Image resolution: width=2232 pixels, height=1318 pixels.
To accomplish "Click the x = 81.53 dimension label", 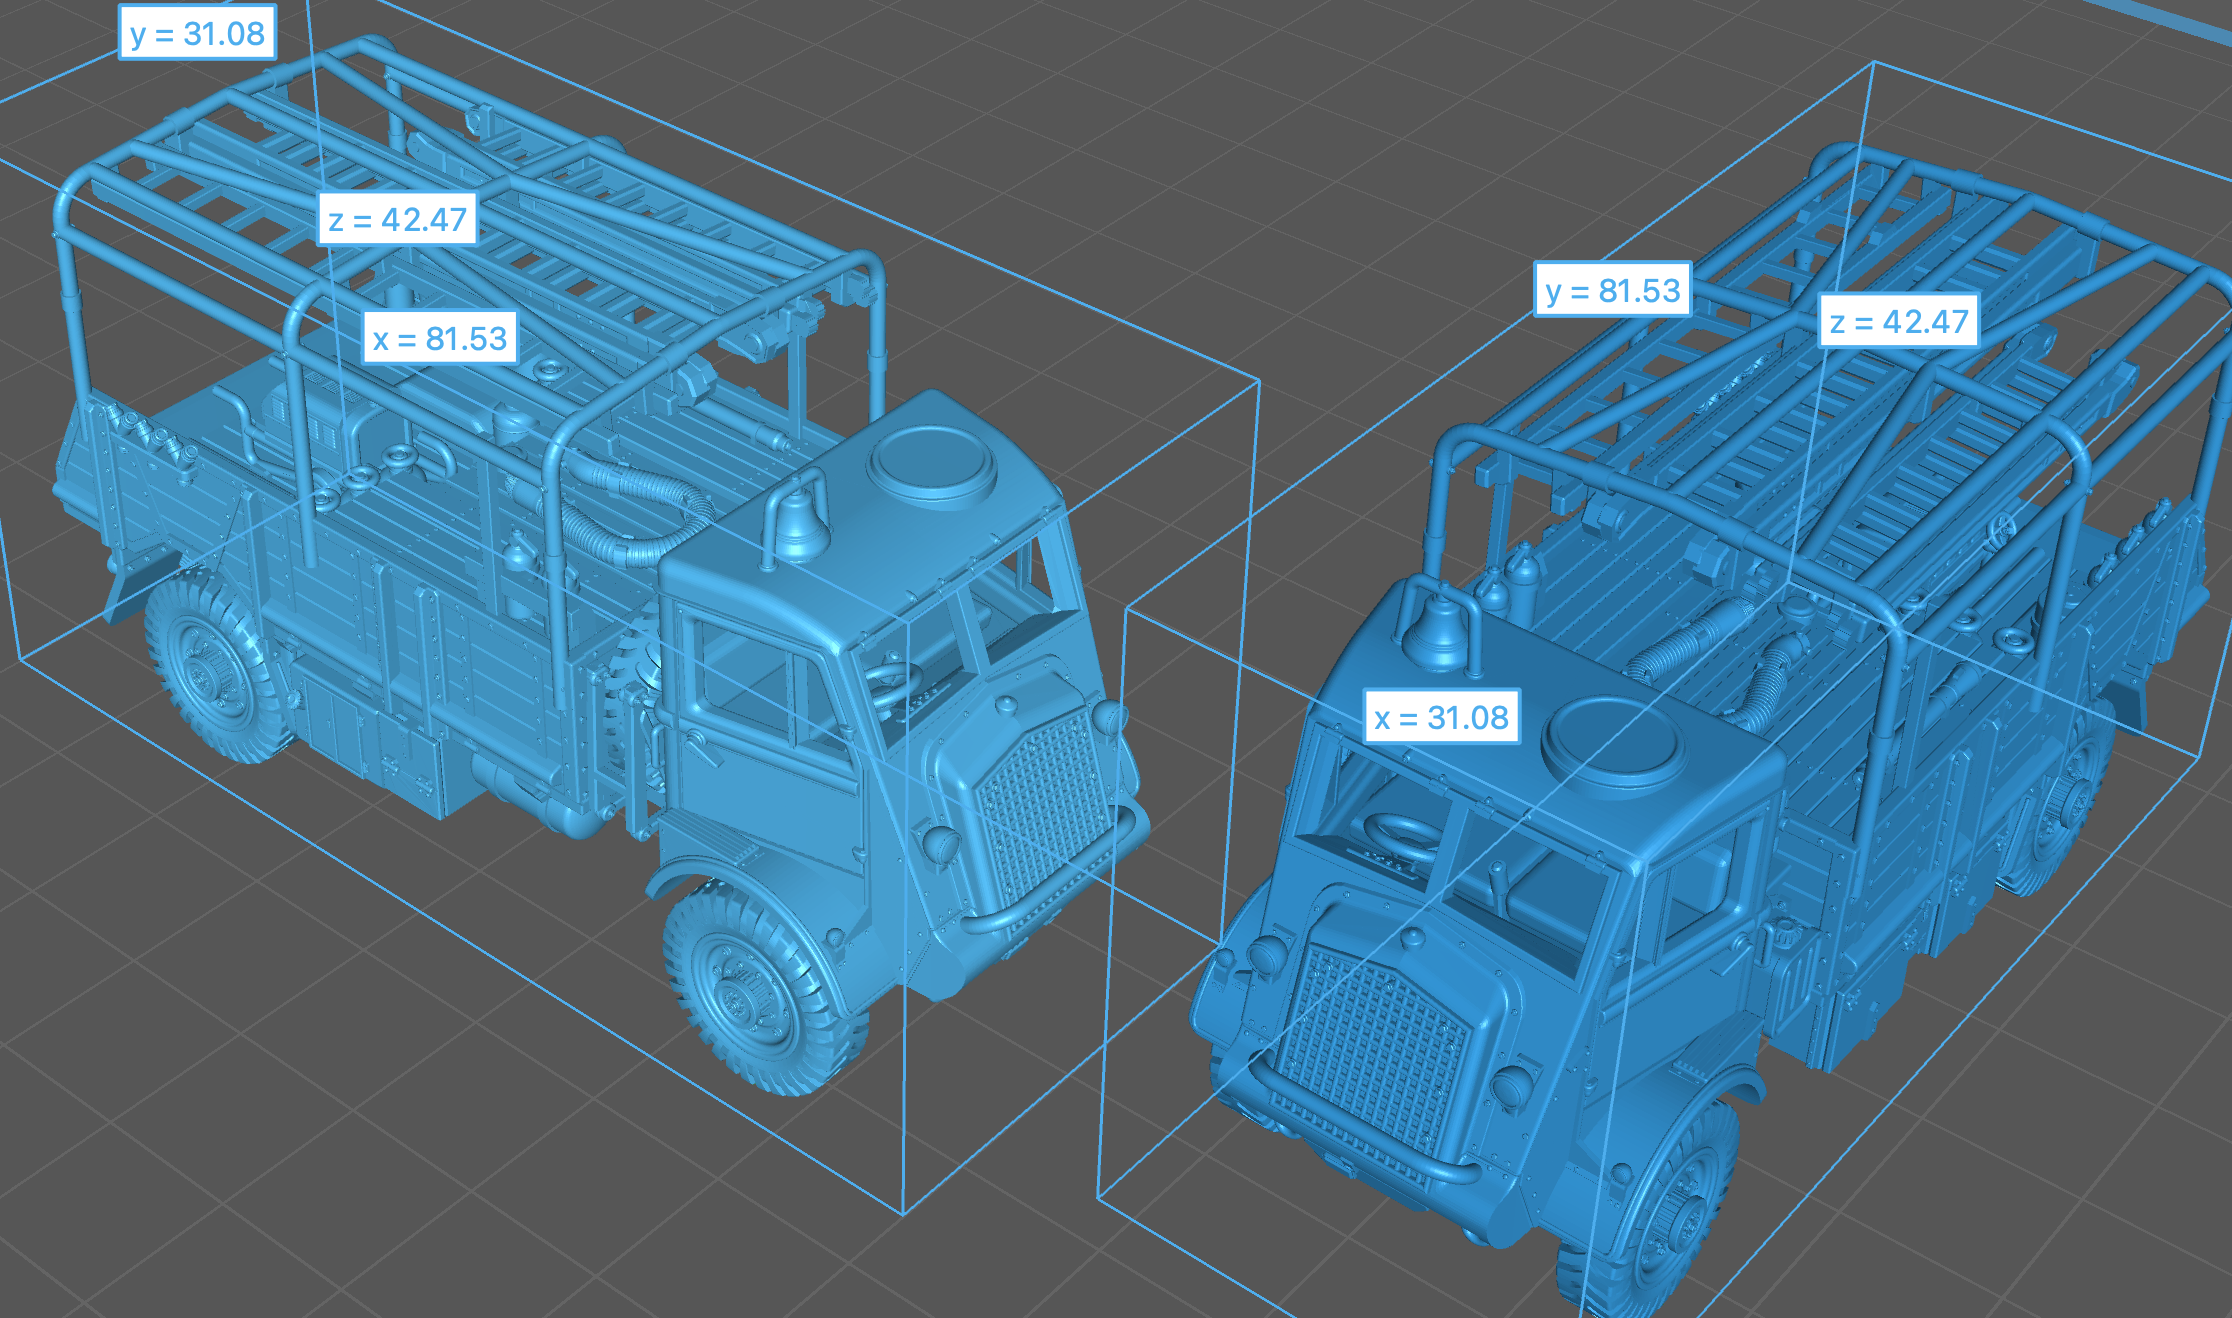I will (440, 338).
